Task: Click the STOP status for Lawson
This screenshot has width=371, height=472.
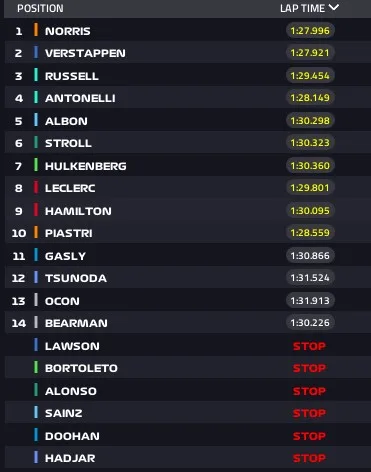Action: click(x=309, y=346)
